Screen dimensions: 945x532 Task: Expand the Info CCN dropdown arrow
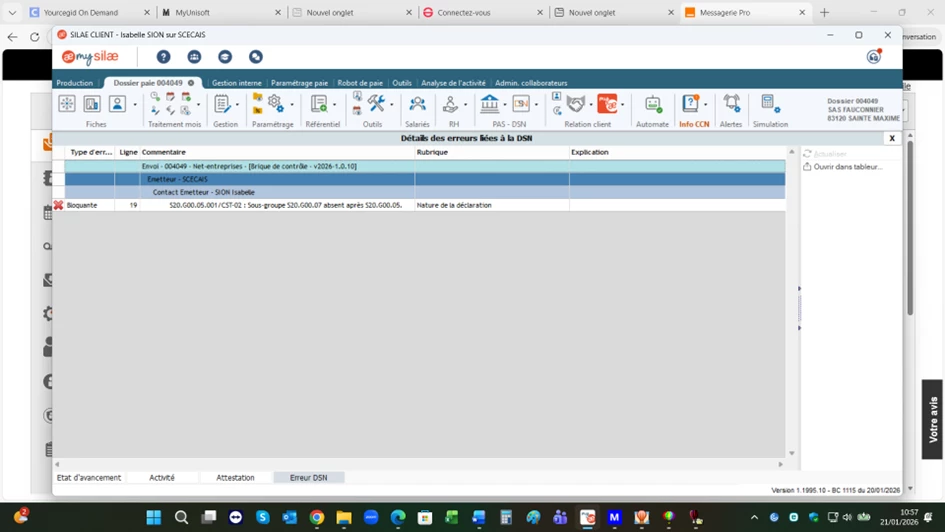tap(706, 105)
